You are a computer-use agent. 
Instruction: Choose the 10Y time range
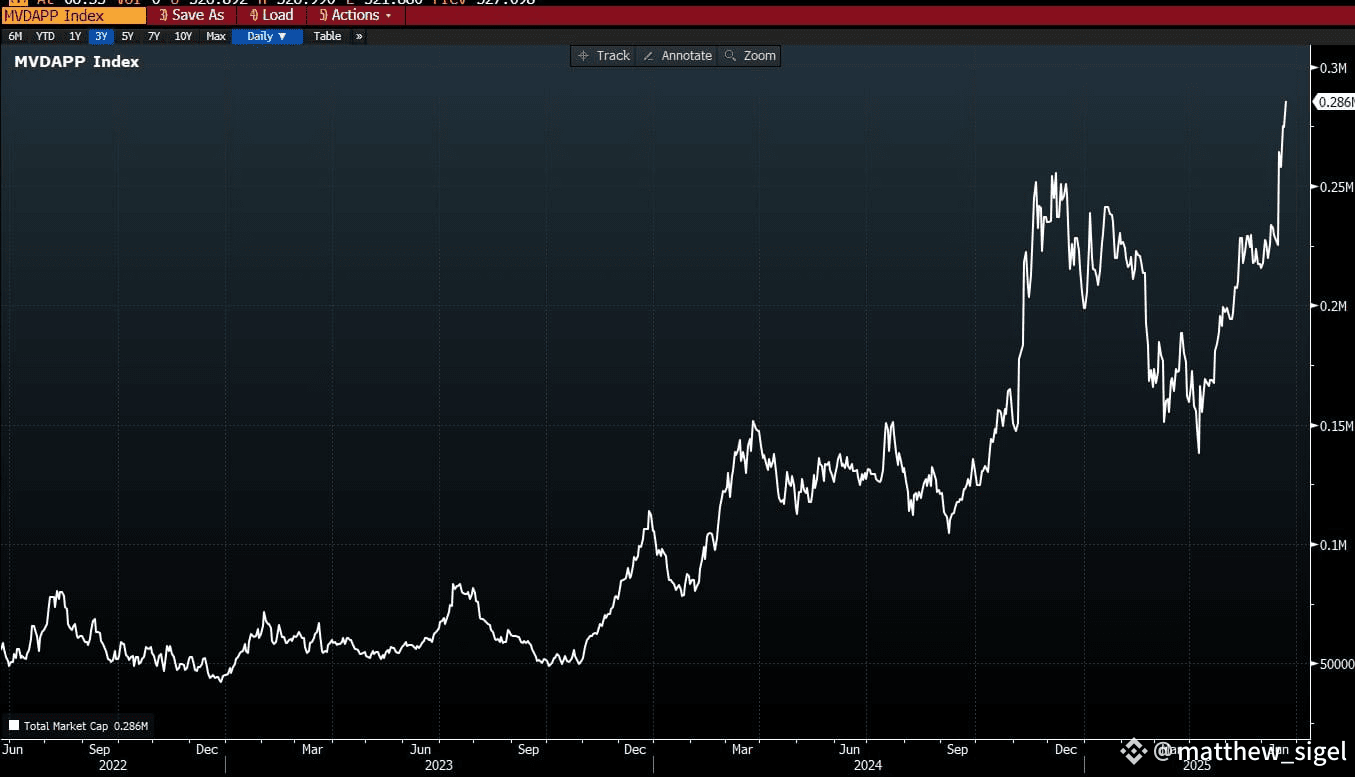[183, 36]
